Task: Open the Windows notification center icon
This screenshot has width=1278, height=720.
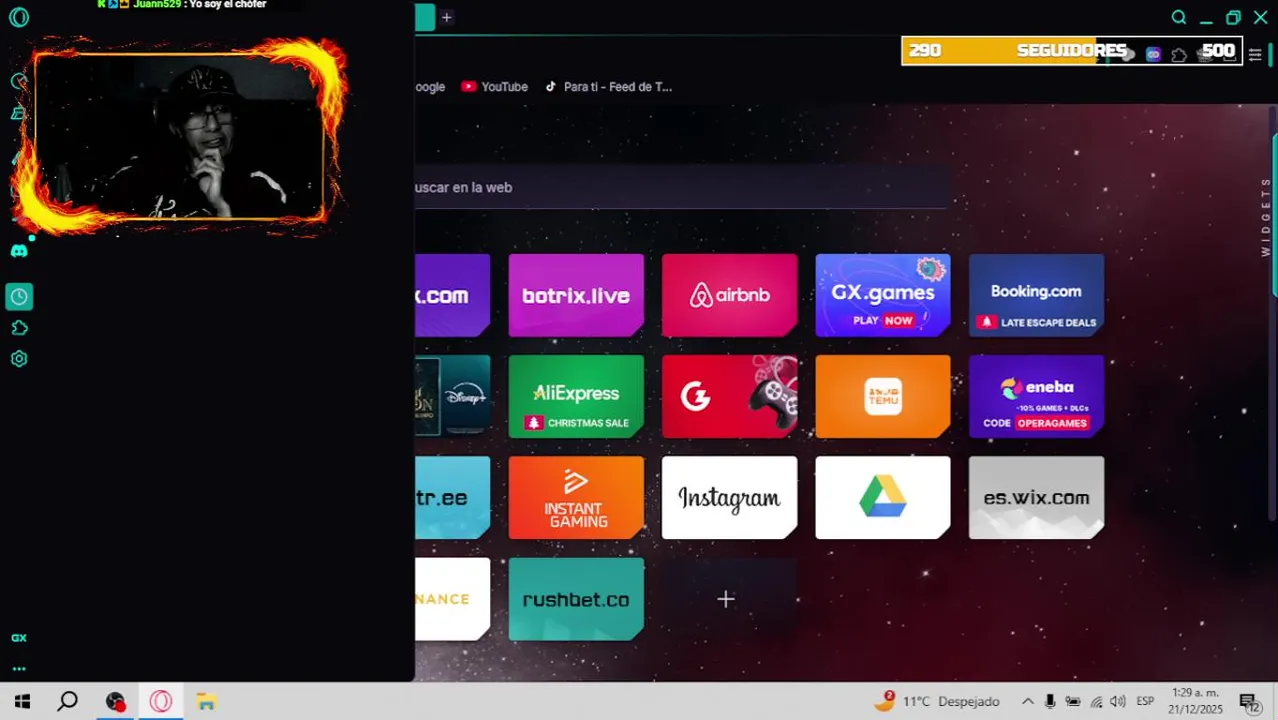Action: pos(1250,702)
